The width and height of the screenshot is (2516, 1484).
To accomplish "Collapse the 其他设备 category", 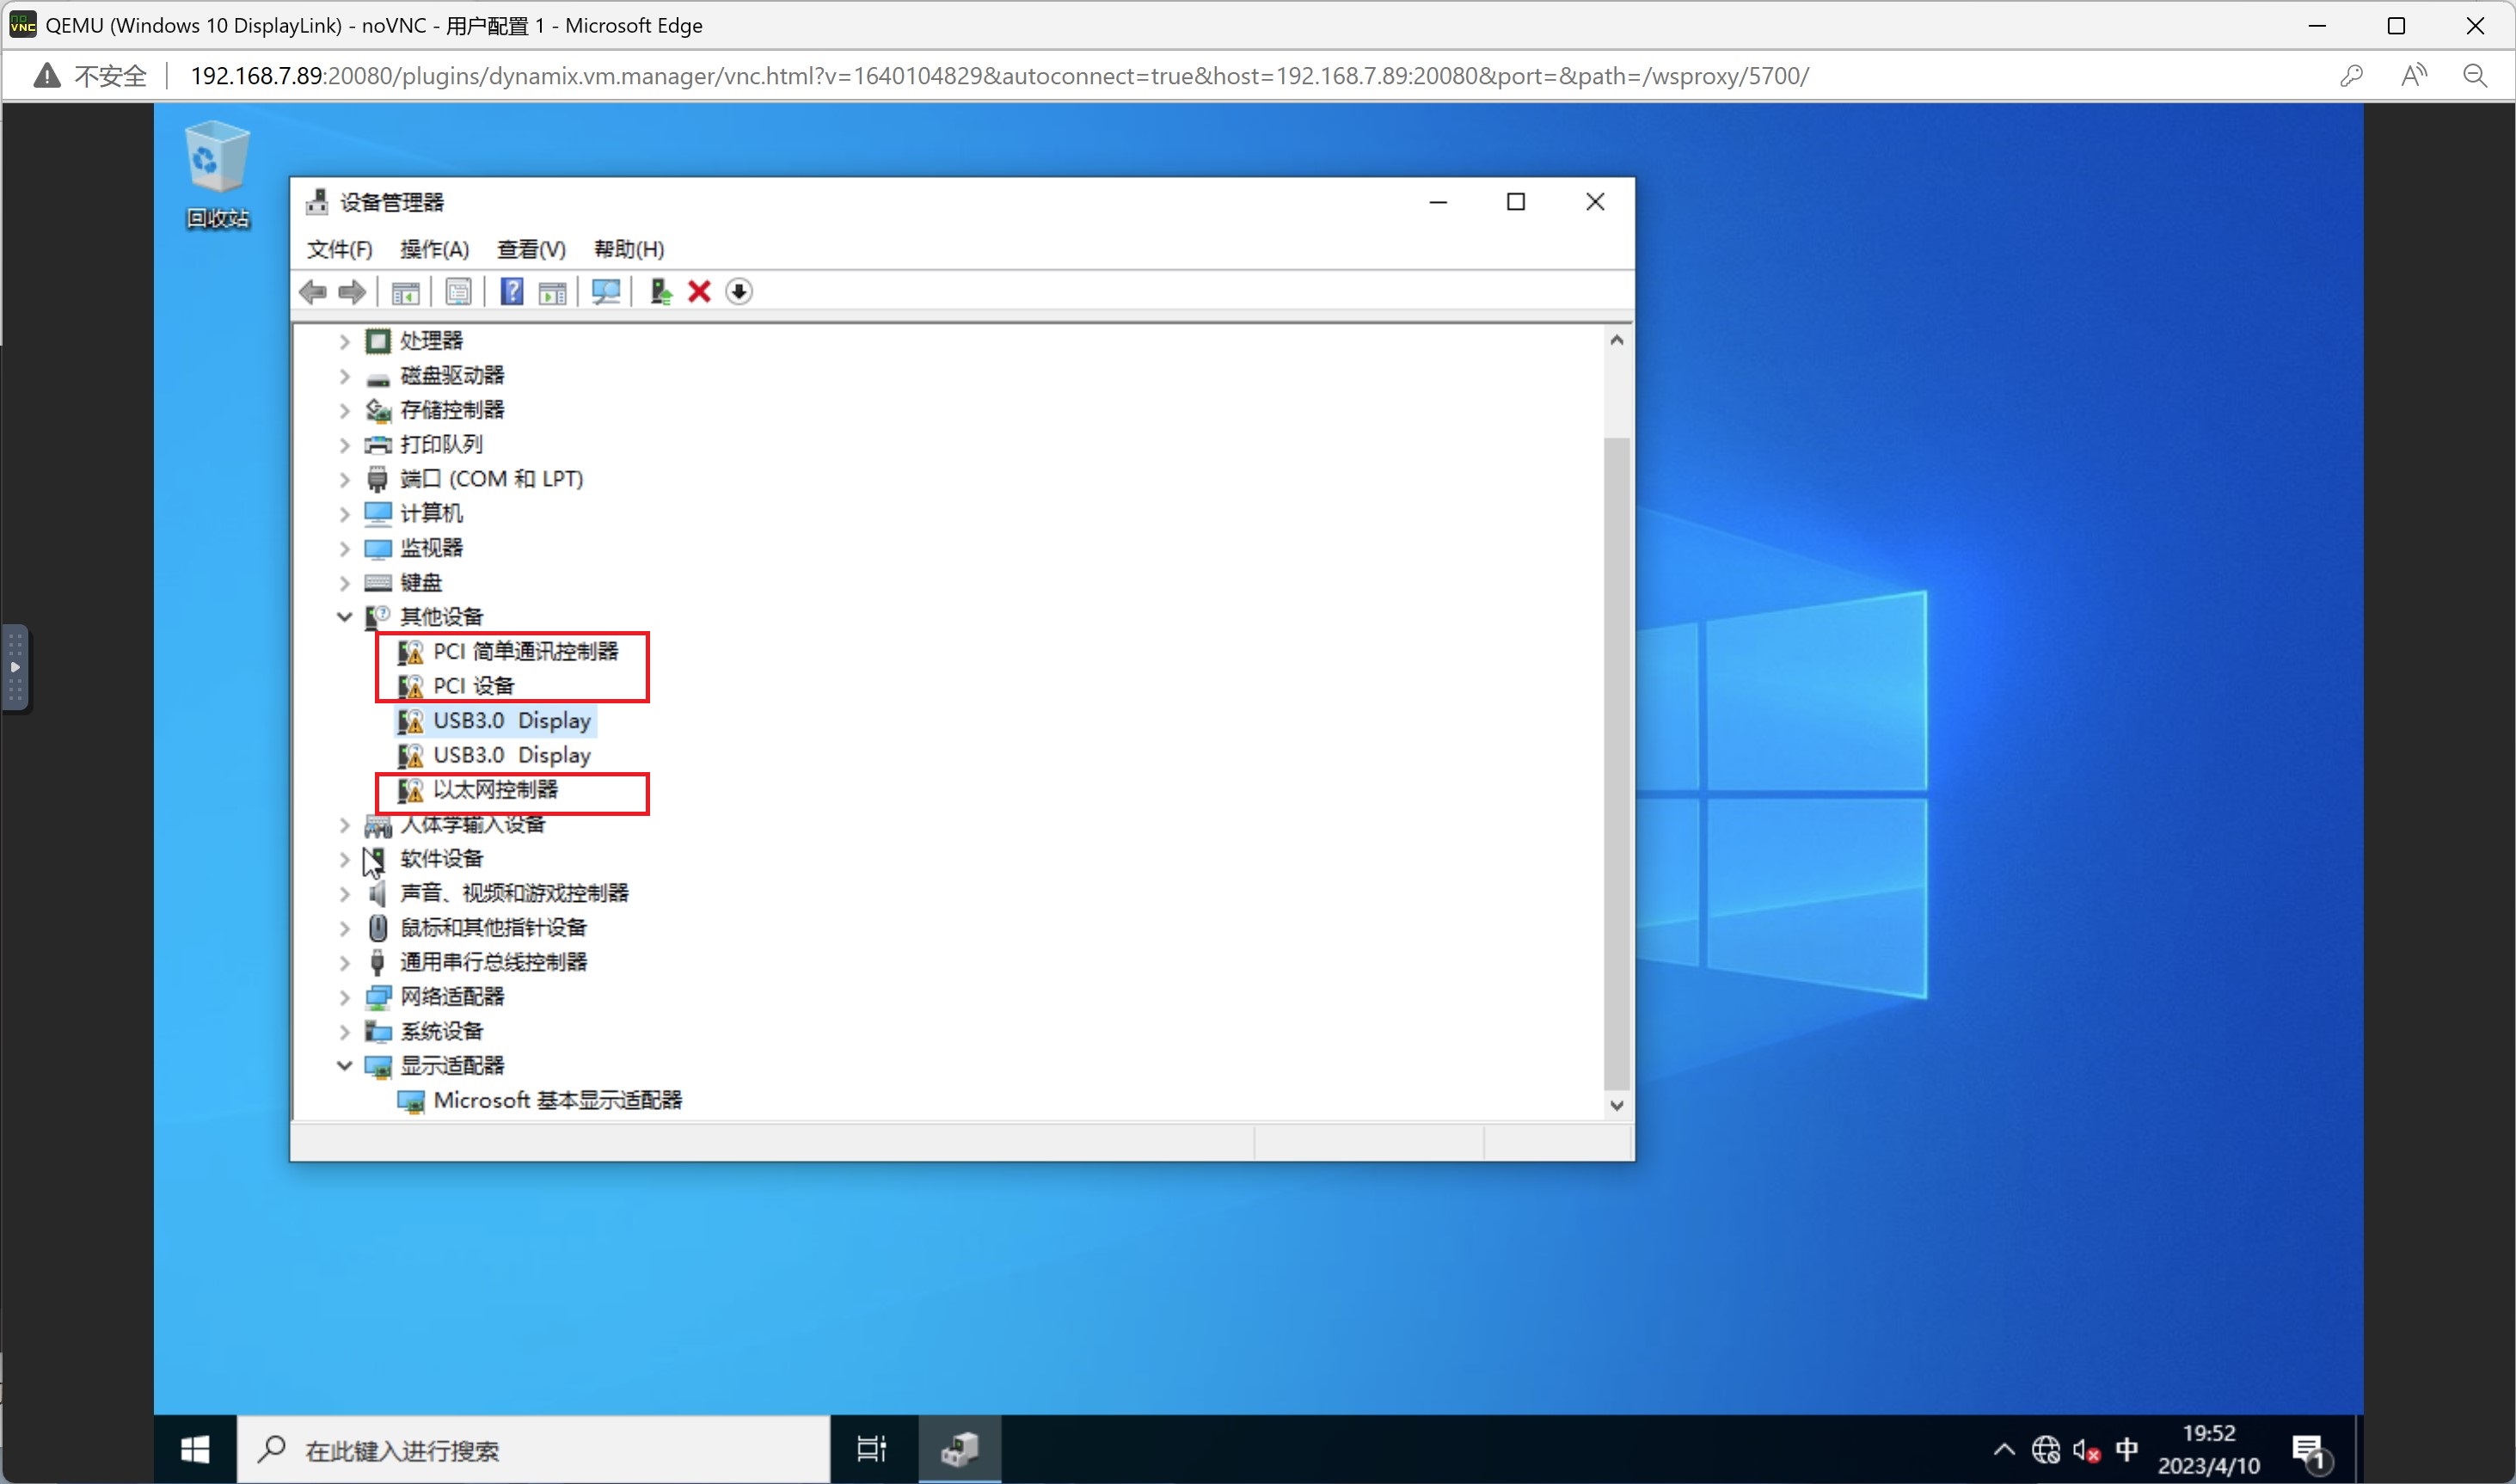I will (x=344, y=617).
